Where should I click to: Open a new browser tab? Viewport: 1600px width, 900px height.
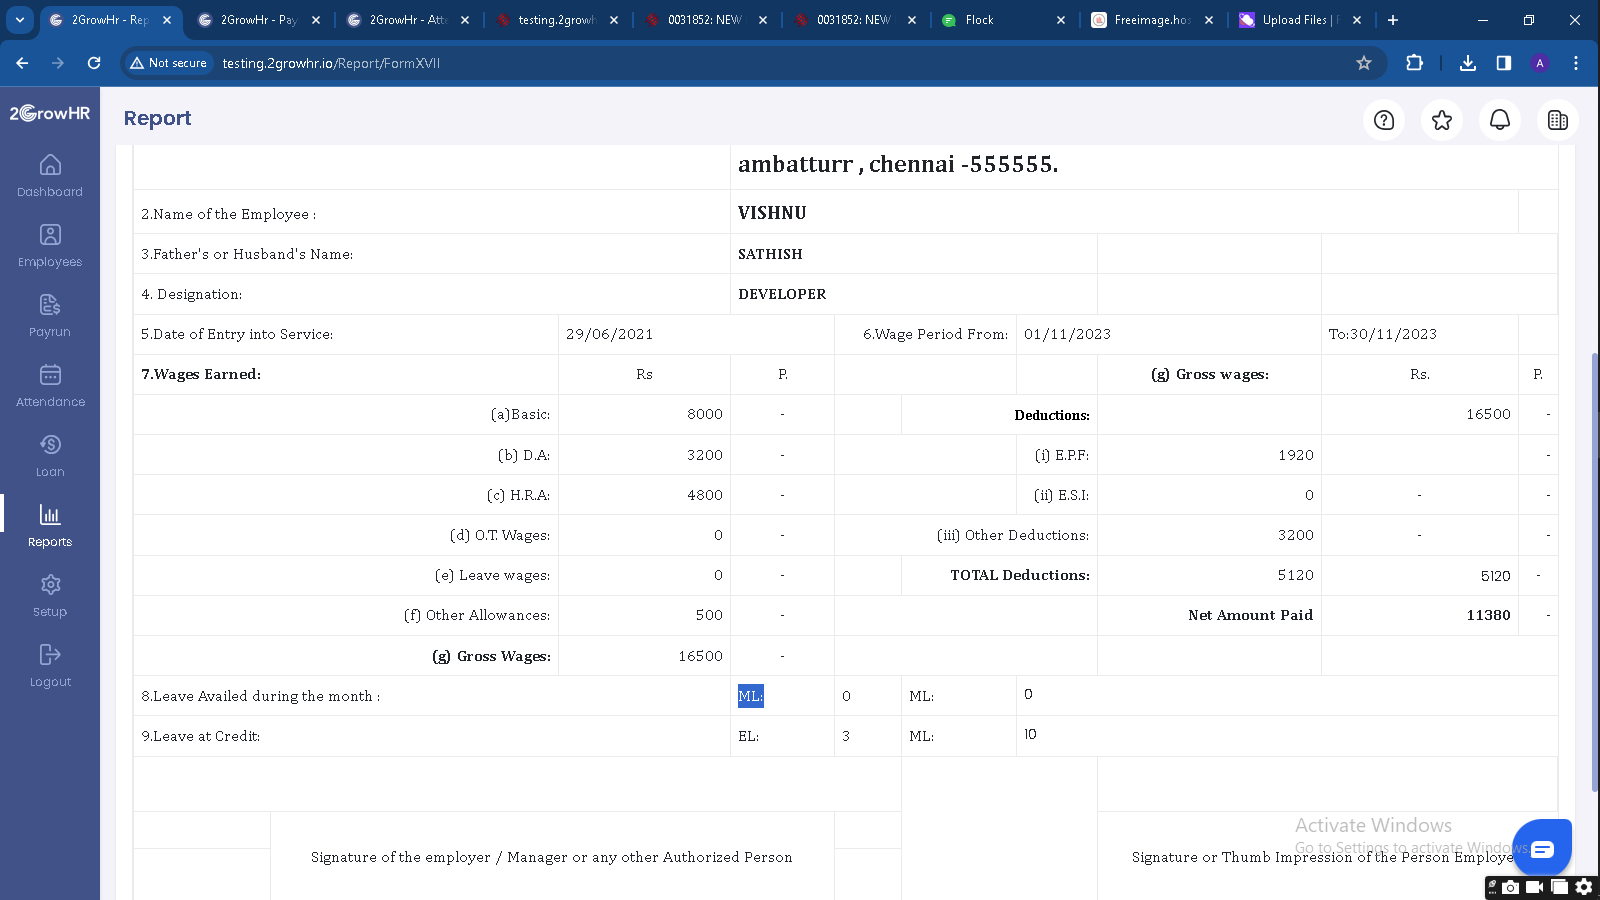click(1393, 20)
